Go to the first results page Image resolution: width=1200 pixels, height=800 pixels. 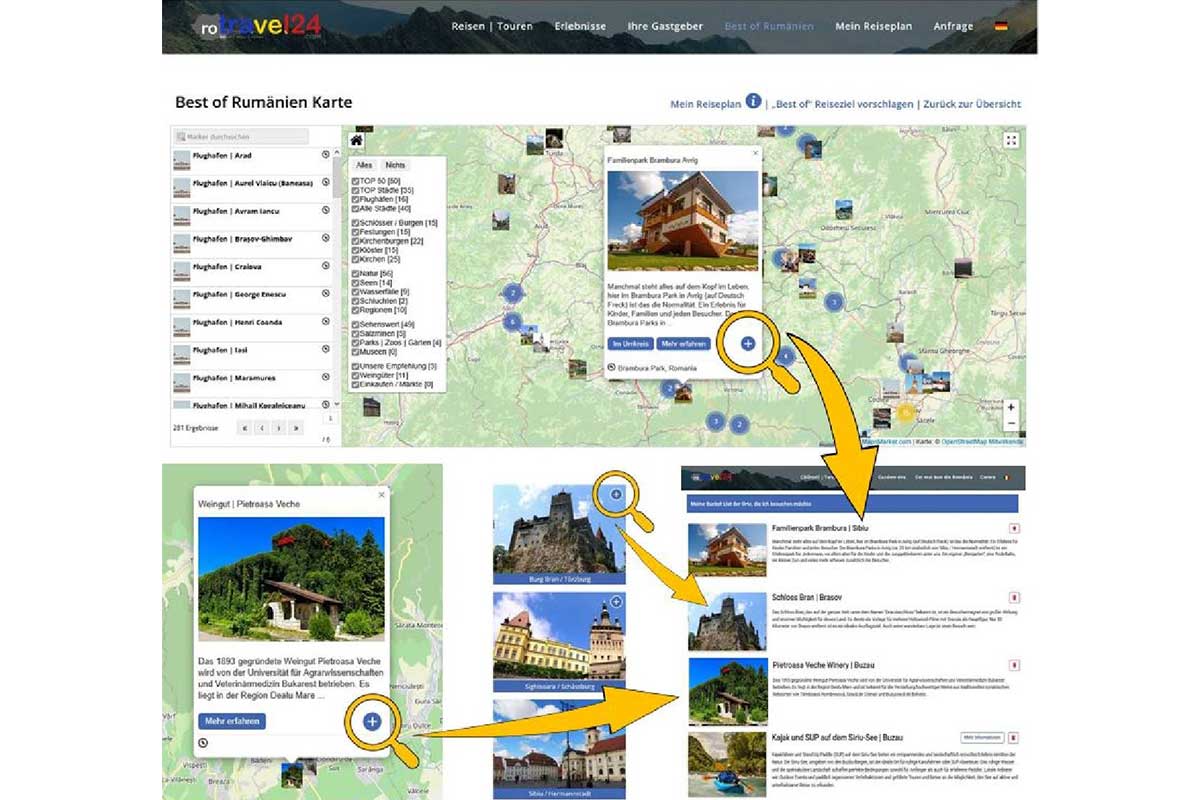[x=244, y=428]
